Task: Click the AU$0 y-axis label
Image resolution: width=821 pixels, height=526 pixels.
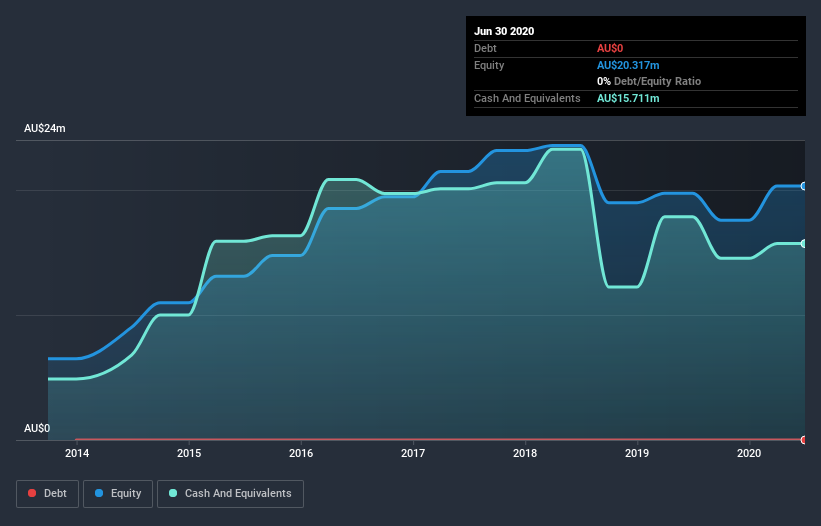Action: [x=37, y=428]
